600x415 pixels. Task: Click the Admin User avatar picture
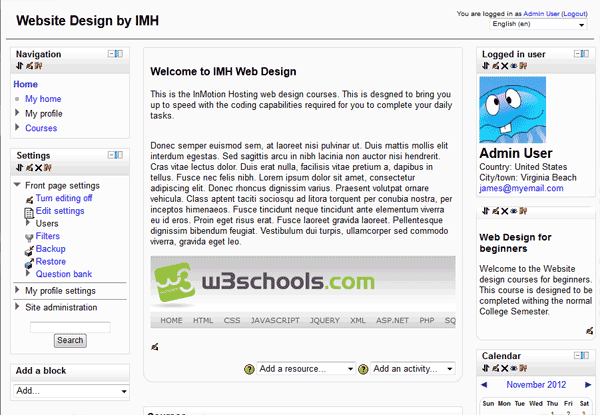click(513, 110)
